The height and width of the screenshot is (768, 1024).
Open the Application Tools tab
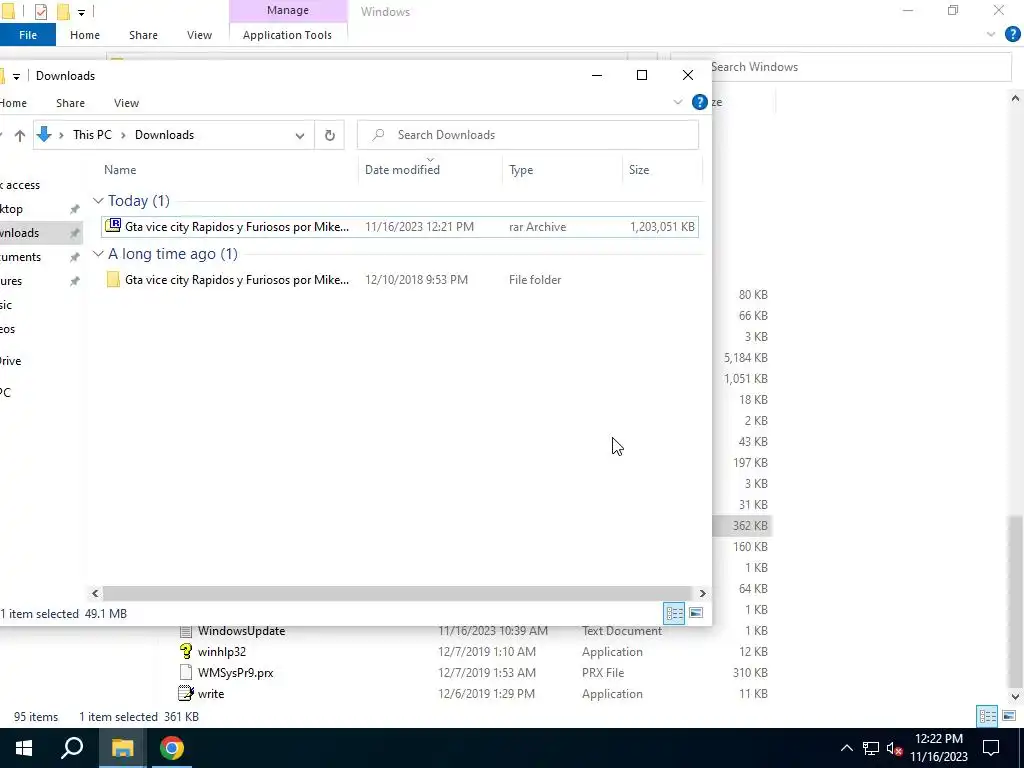(287, 35)
